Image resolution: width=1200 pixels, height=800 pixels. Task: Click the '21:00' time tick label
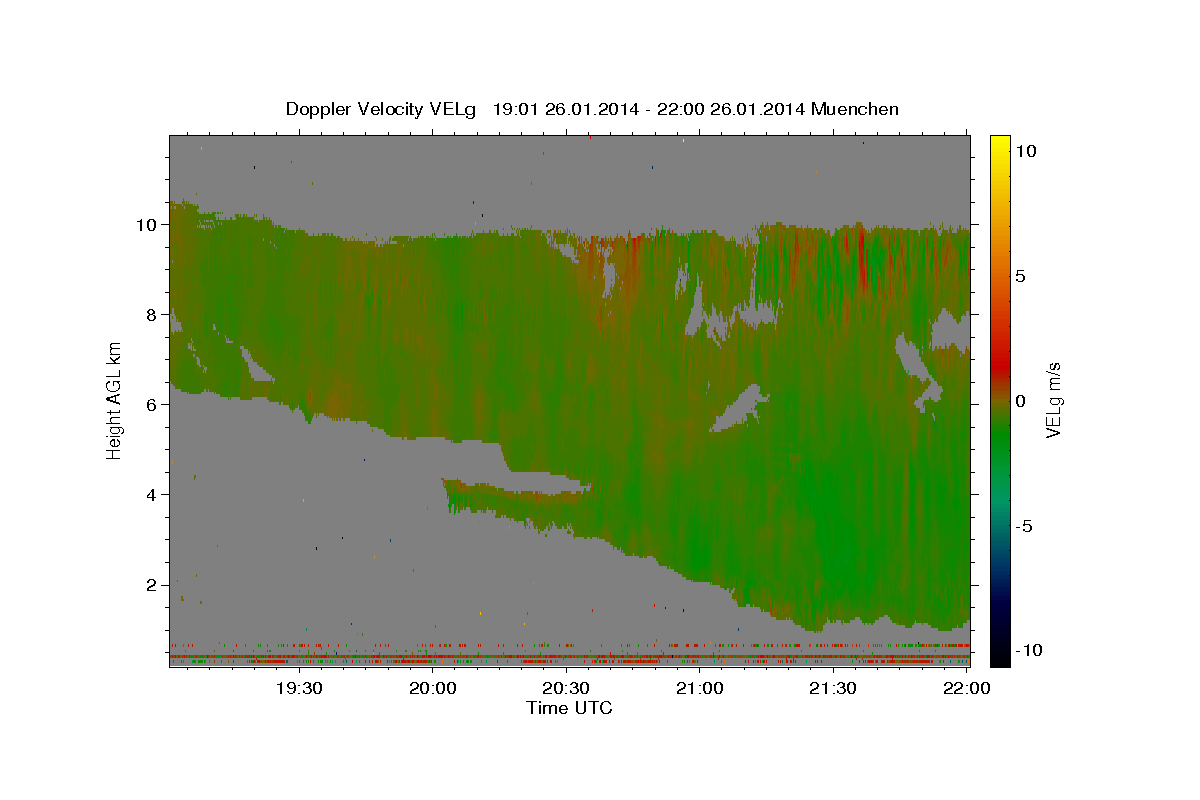(699, 688)
